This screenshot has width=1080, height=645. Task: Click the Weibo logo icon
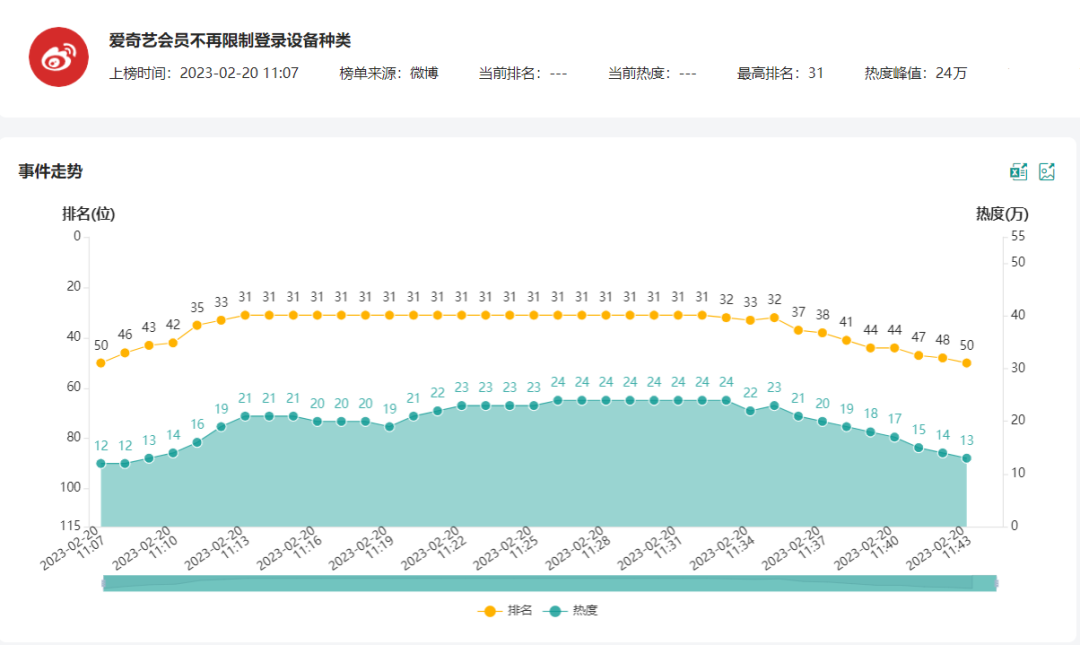click(x=59, y=57)
